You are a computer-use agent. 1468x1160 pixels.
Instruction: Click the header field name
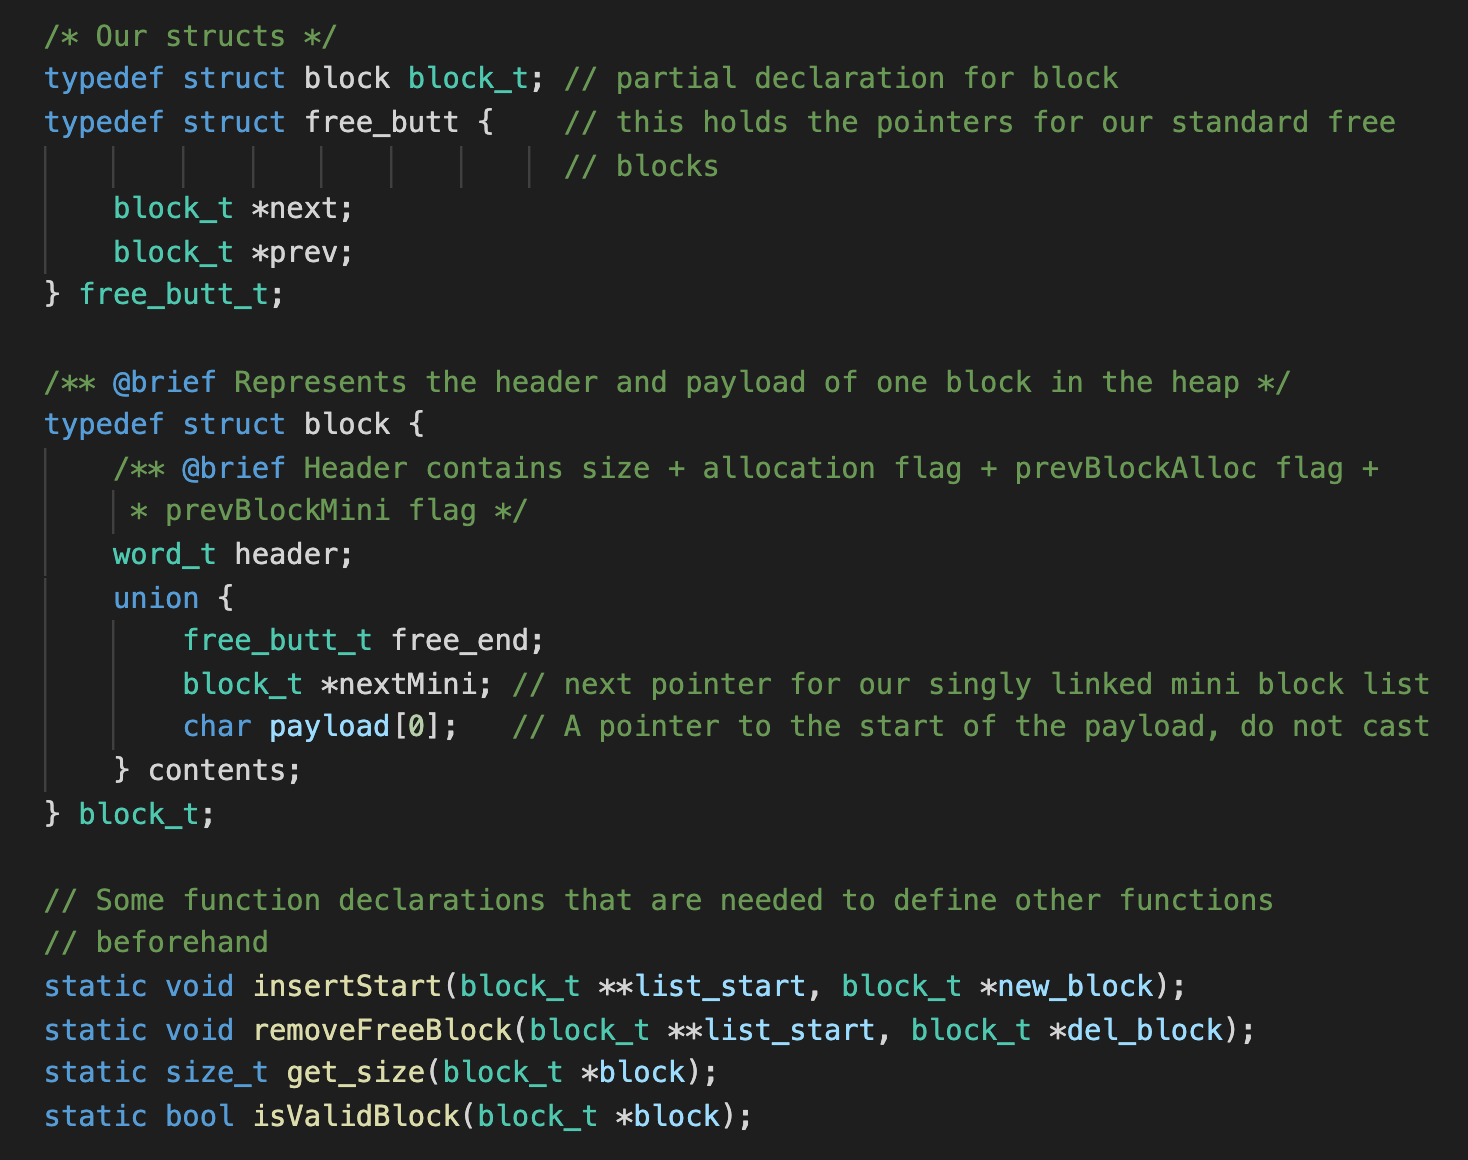click(x=286, y=554)
